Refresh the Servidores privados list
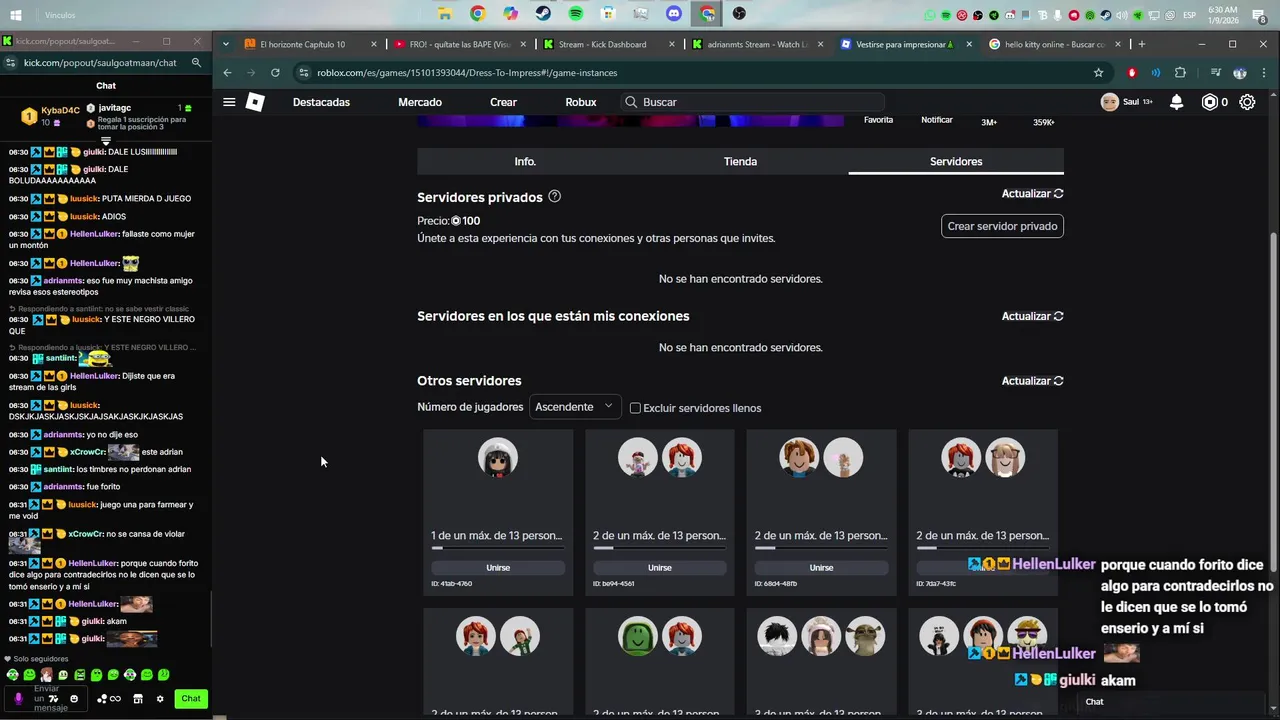This screenshot has height=720, width=1280. click(1032, 193)
